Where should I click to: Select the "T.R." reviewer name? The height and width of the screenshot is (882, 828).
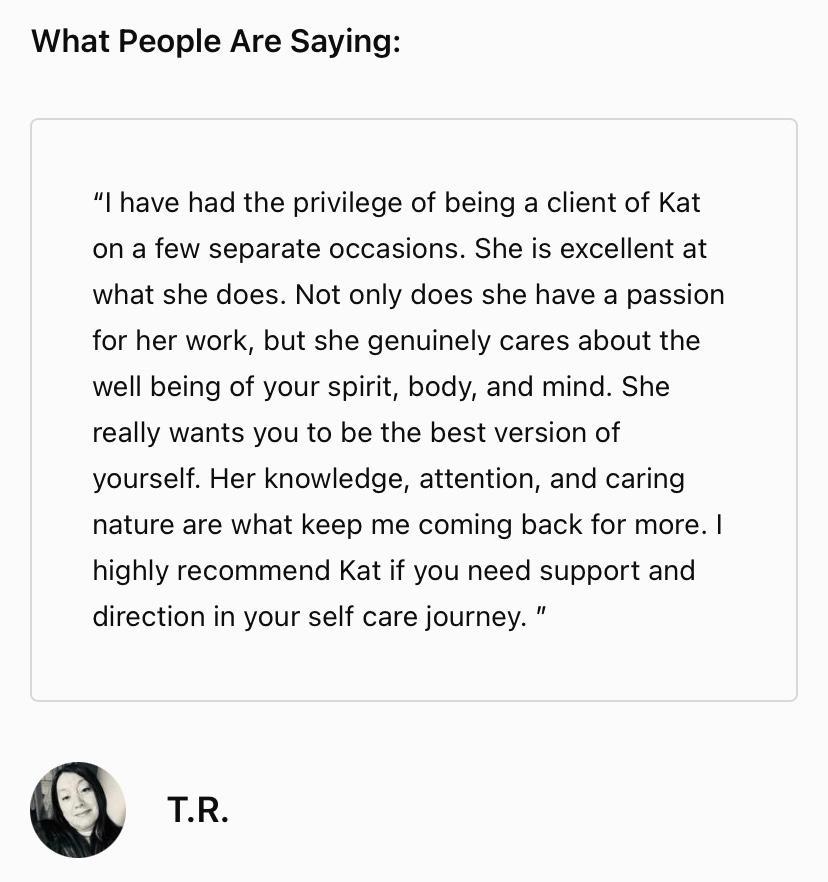(x=198, y=810)
